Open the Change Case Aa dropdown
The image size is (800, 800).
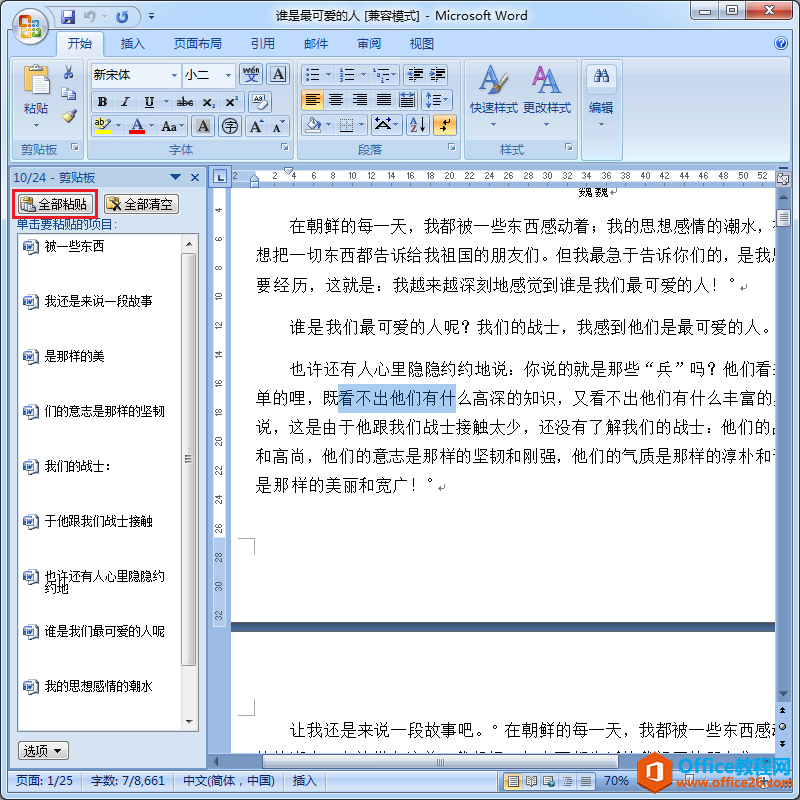pos(172,126)
